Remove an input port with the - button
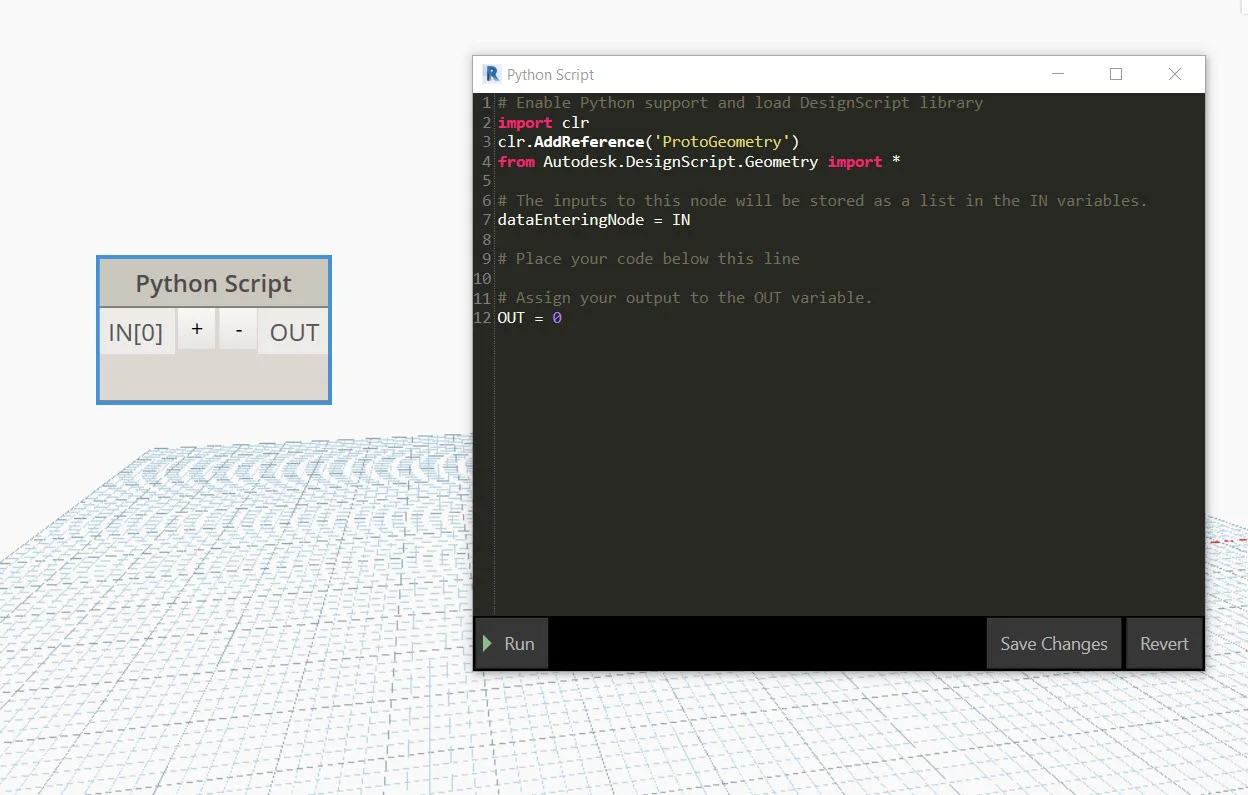 click(x=238, y=330)
